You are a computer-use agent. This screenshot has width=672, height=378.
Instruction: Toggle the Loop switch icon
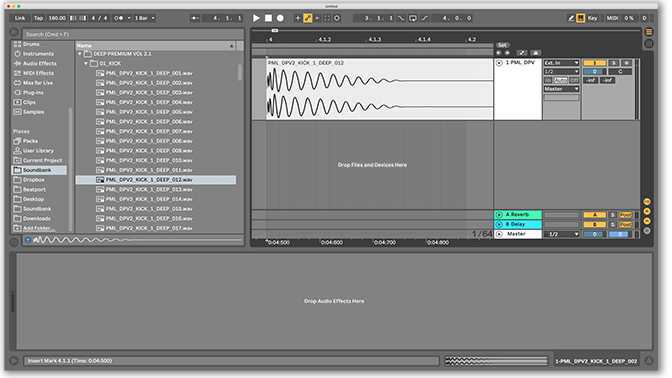coord(413,18)
